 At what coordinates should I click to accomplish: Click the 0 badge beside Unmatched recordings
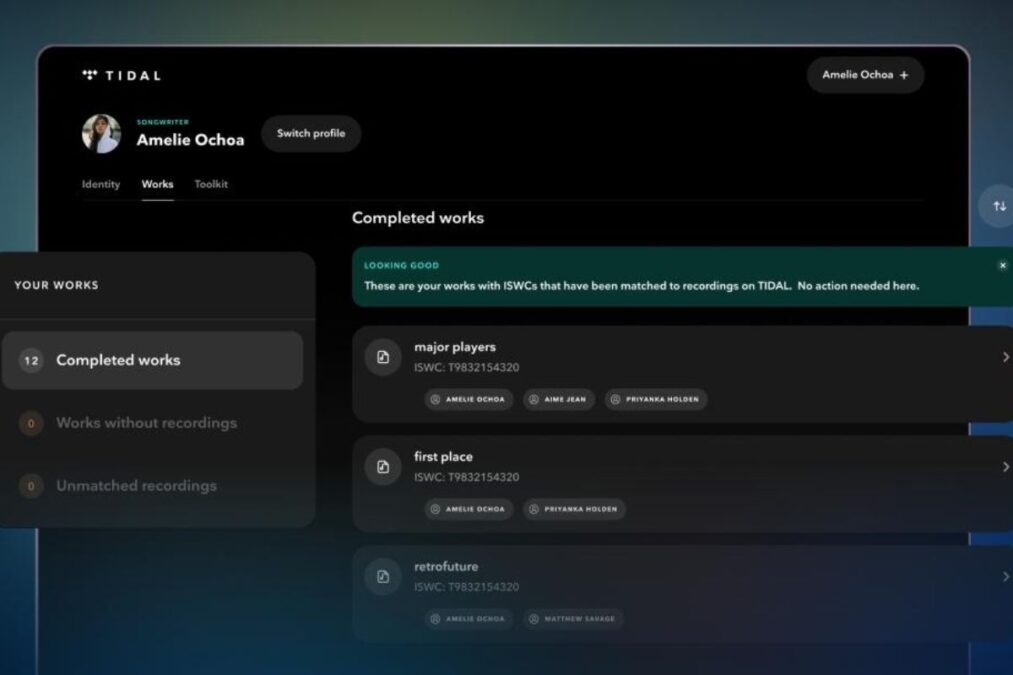coord(31,486)
